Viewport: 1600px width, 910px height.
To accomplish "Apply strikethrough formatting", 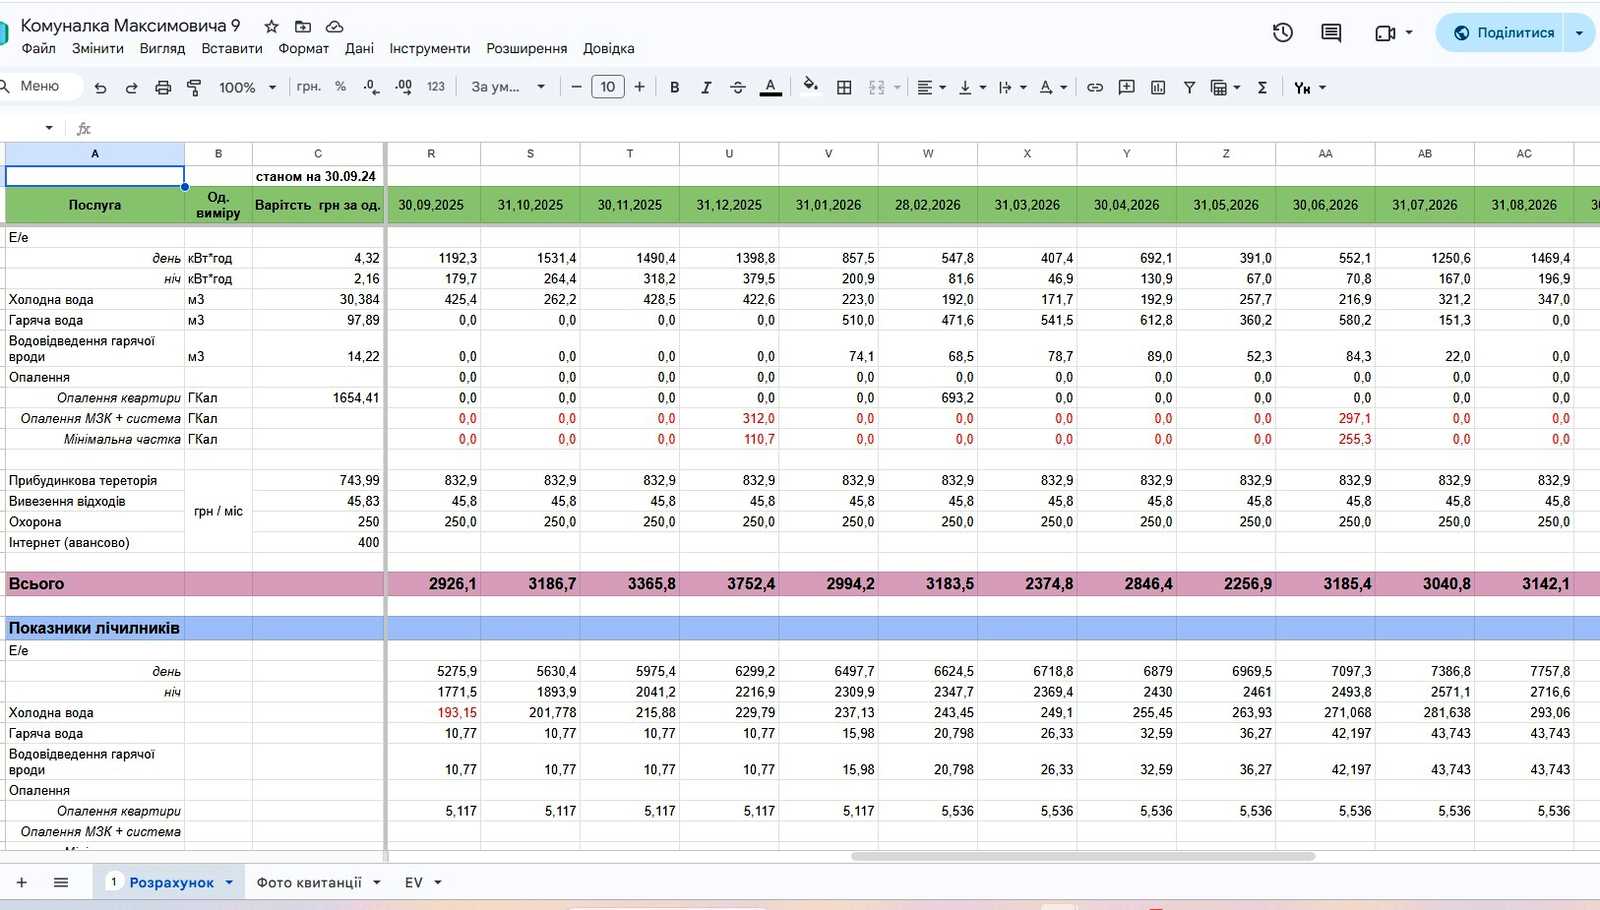I will click(738, 88).
